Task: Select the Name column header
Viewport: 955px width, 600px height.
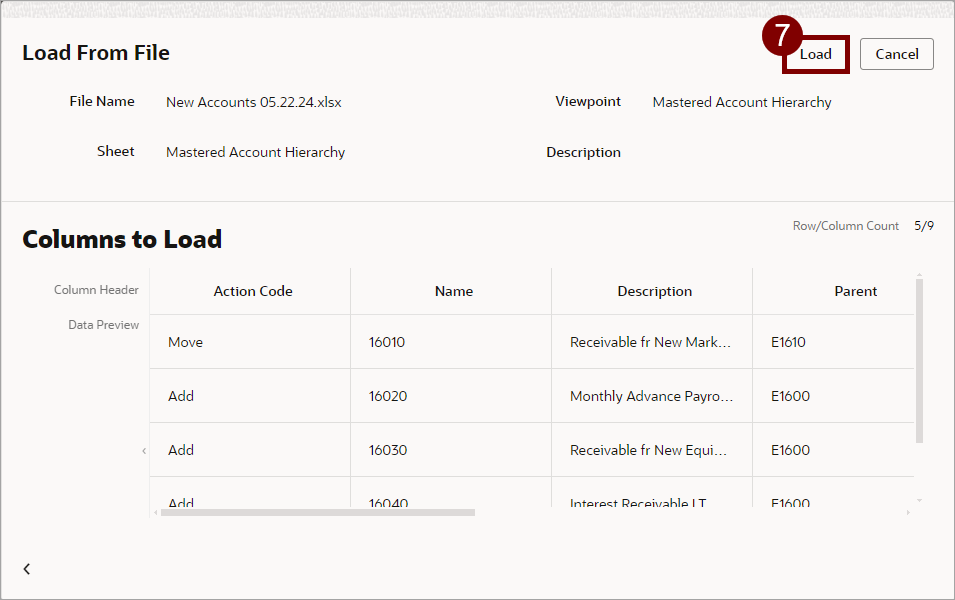Action: [x=453, y=292]
